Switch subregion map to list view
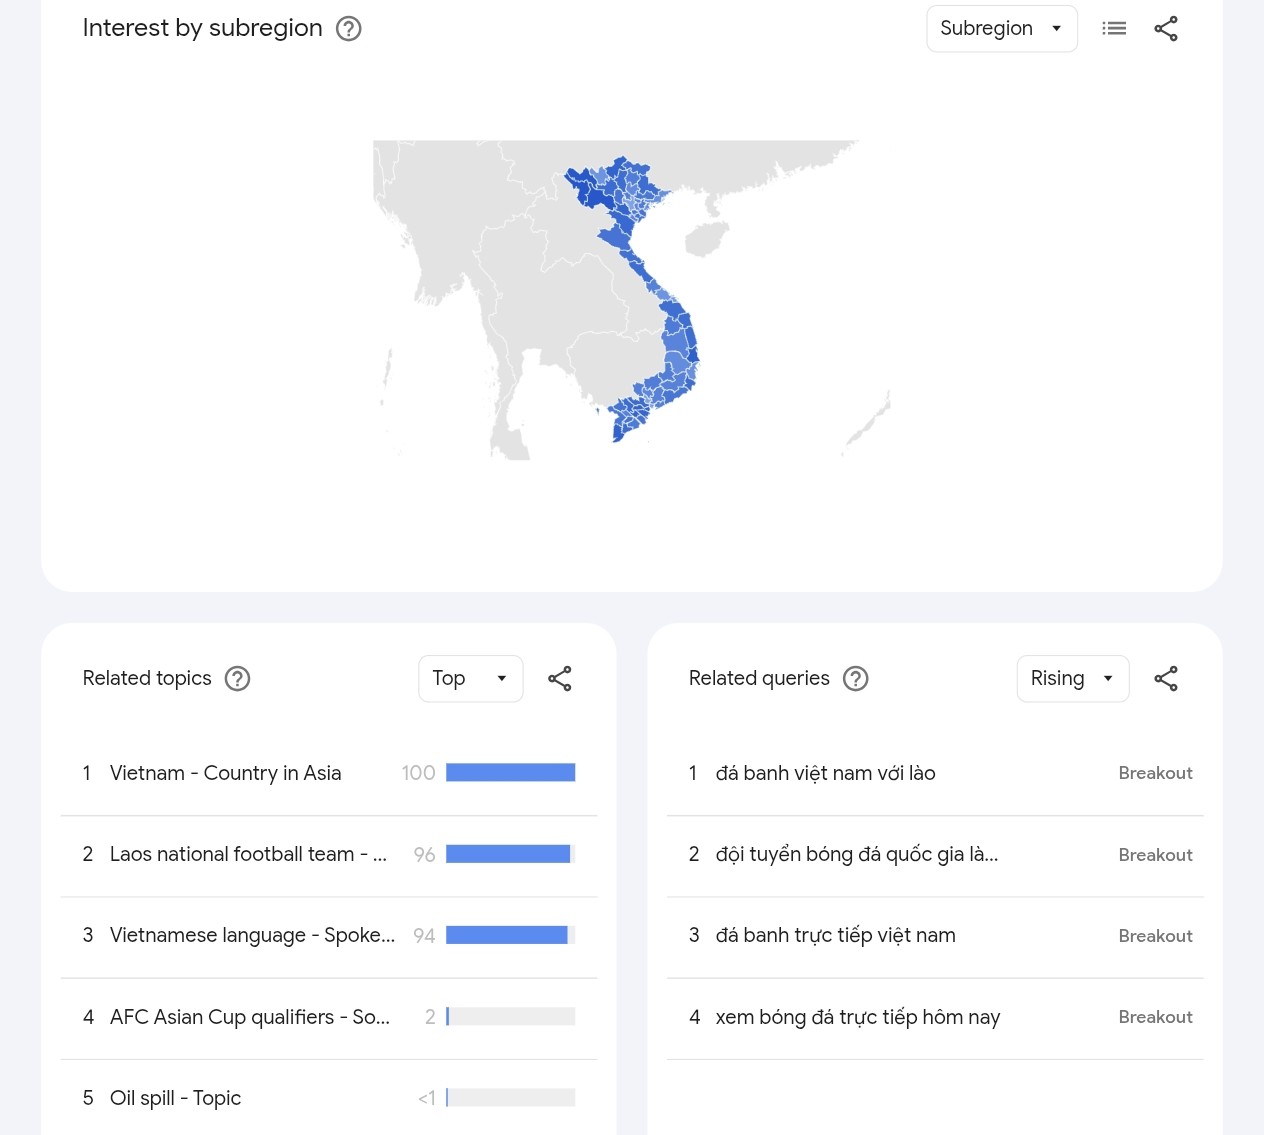Screen dimensions: 1264x1135 [x=1114, y=29]
